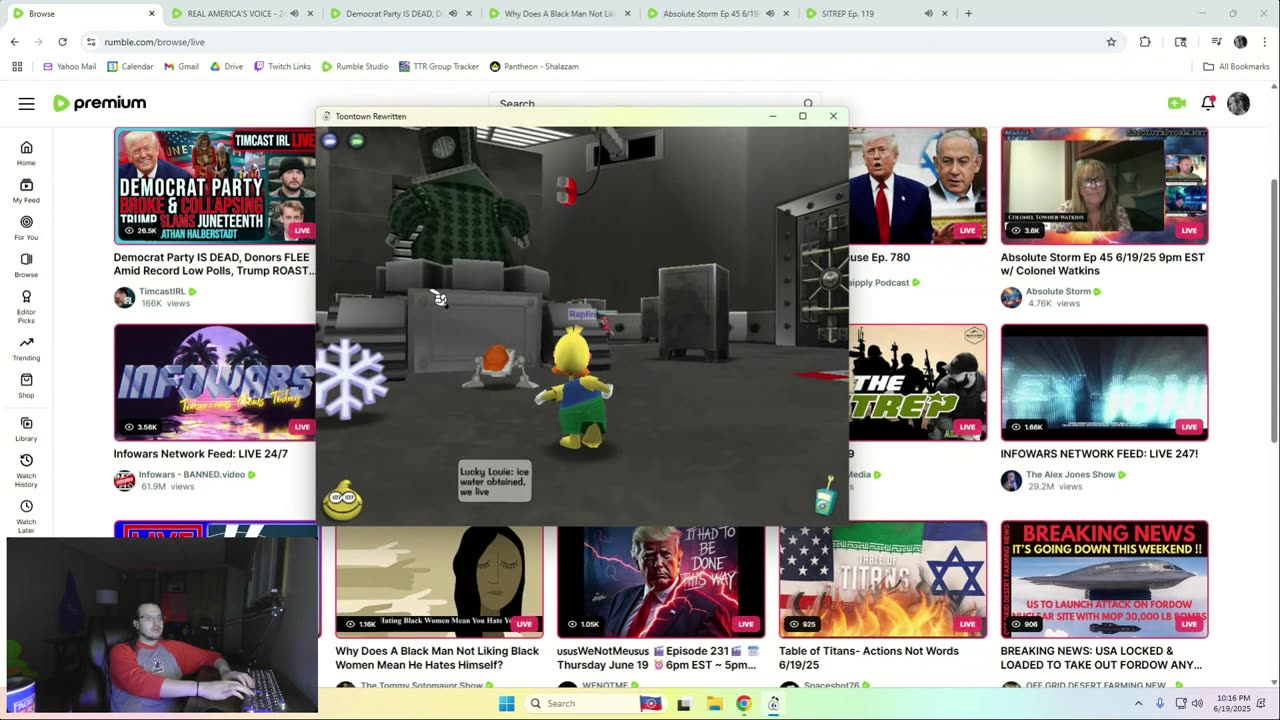Open the Rumble user avatar menu
The width and height of the screenshot is (1280, 720).
[1238, 103]
